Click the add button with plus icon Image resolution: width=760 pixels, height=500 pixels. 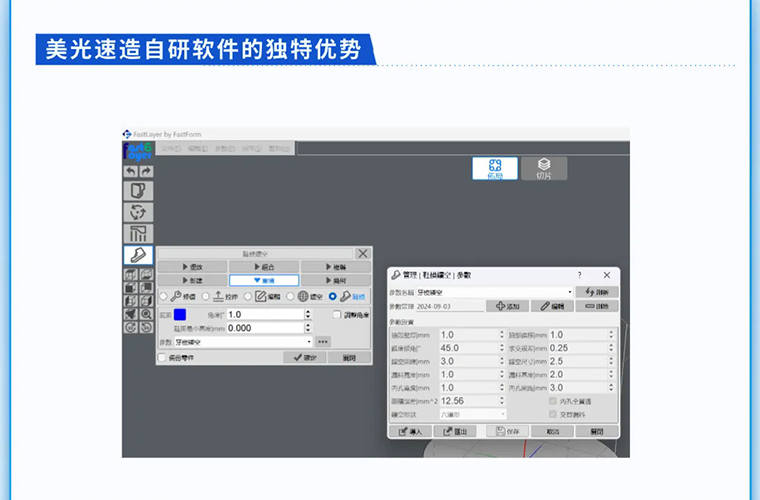(507, 306)
